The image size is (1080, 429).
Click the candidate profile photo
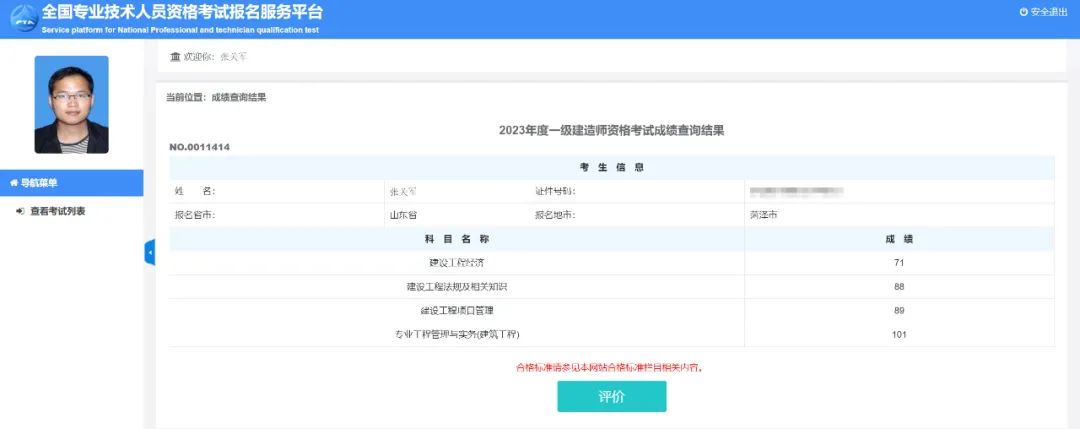(x=71, y=104)
